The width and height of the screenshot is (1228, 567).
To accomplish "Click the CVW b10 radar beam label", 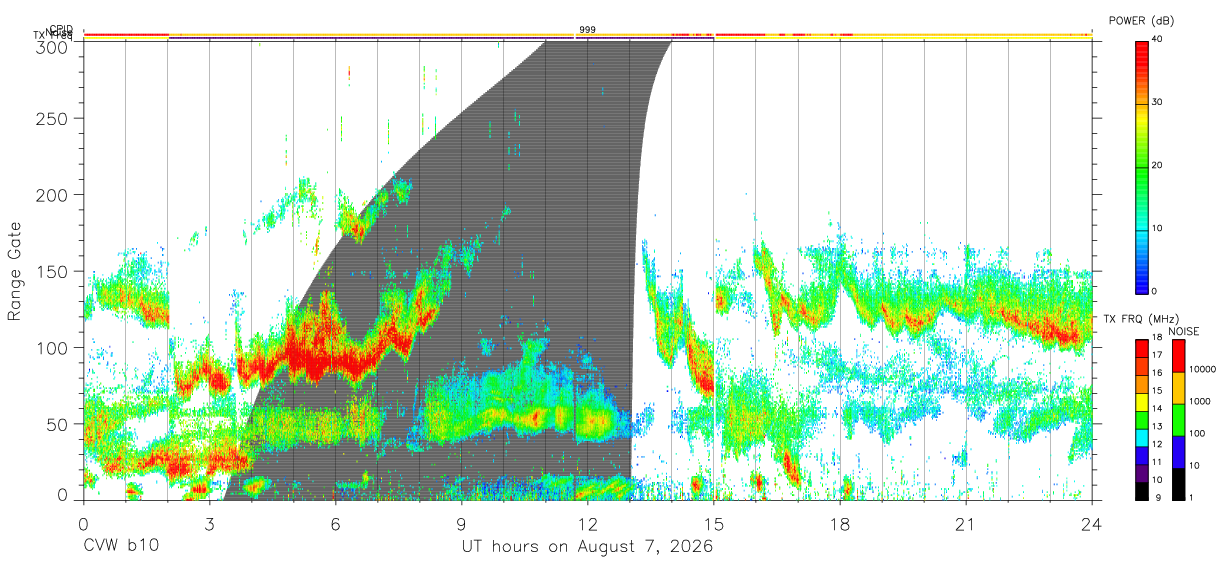I will pyautogui.click(x=120, y=547).
